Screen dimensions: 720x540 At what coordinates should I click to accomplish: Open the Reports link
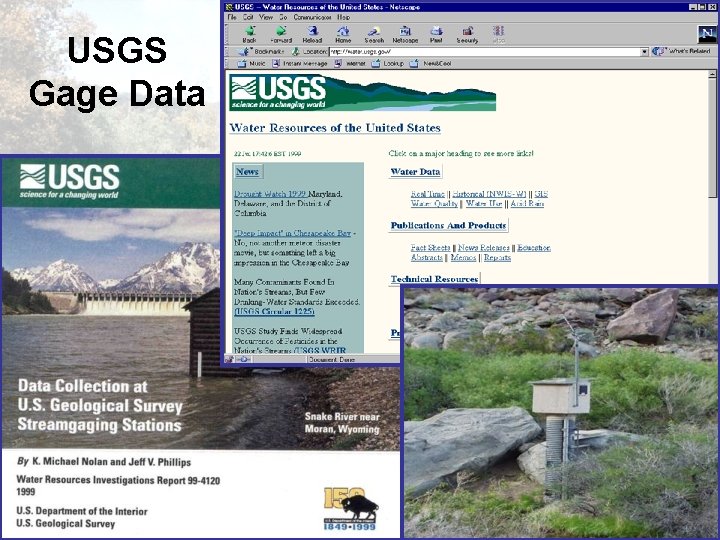497,257
